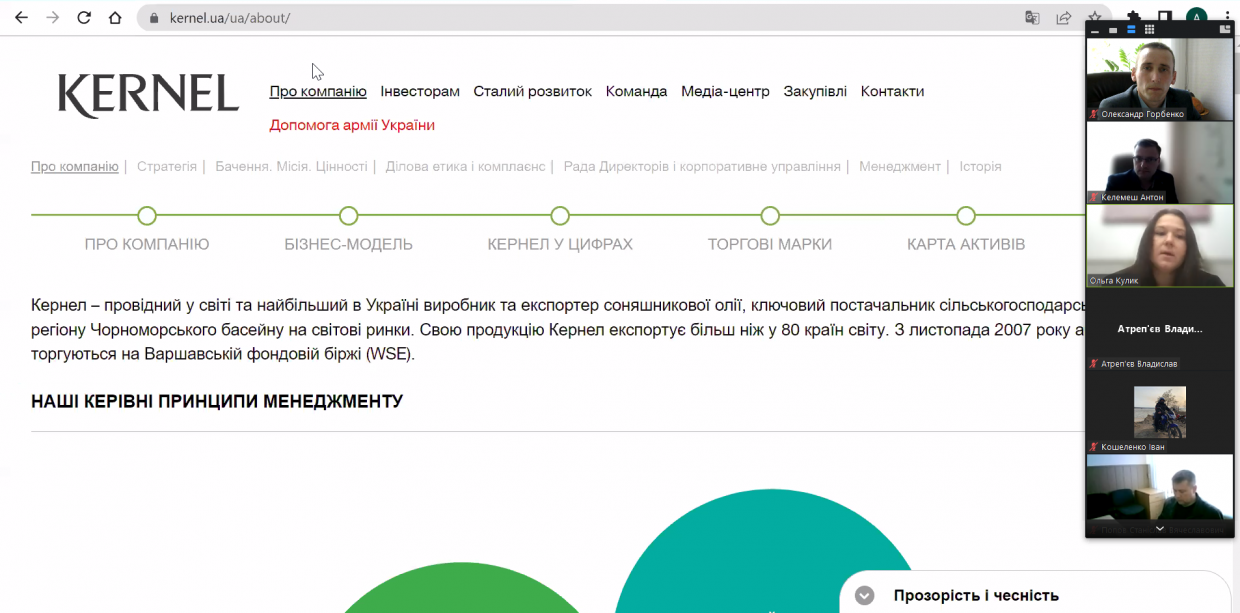Open the Chrome three-dot menu

tap(1227, 17)
